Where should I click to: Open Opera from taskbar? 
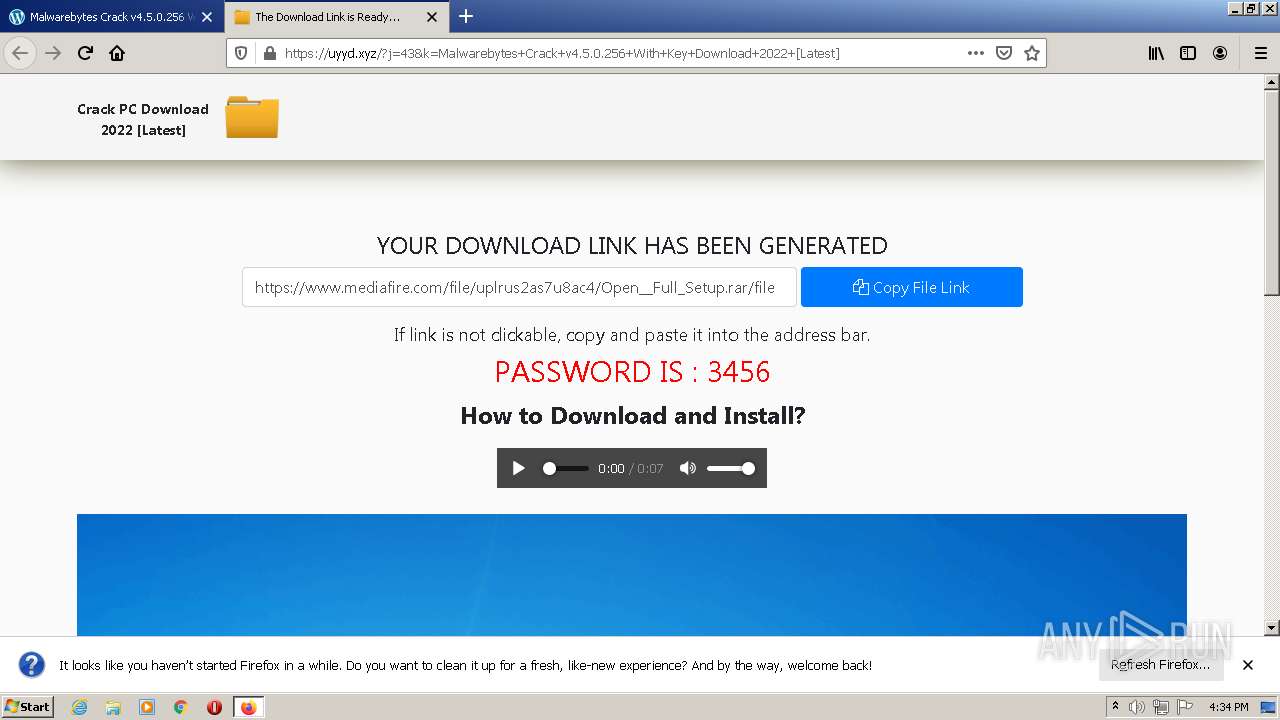tap(214, 707)
